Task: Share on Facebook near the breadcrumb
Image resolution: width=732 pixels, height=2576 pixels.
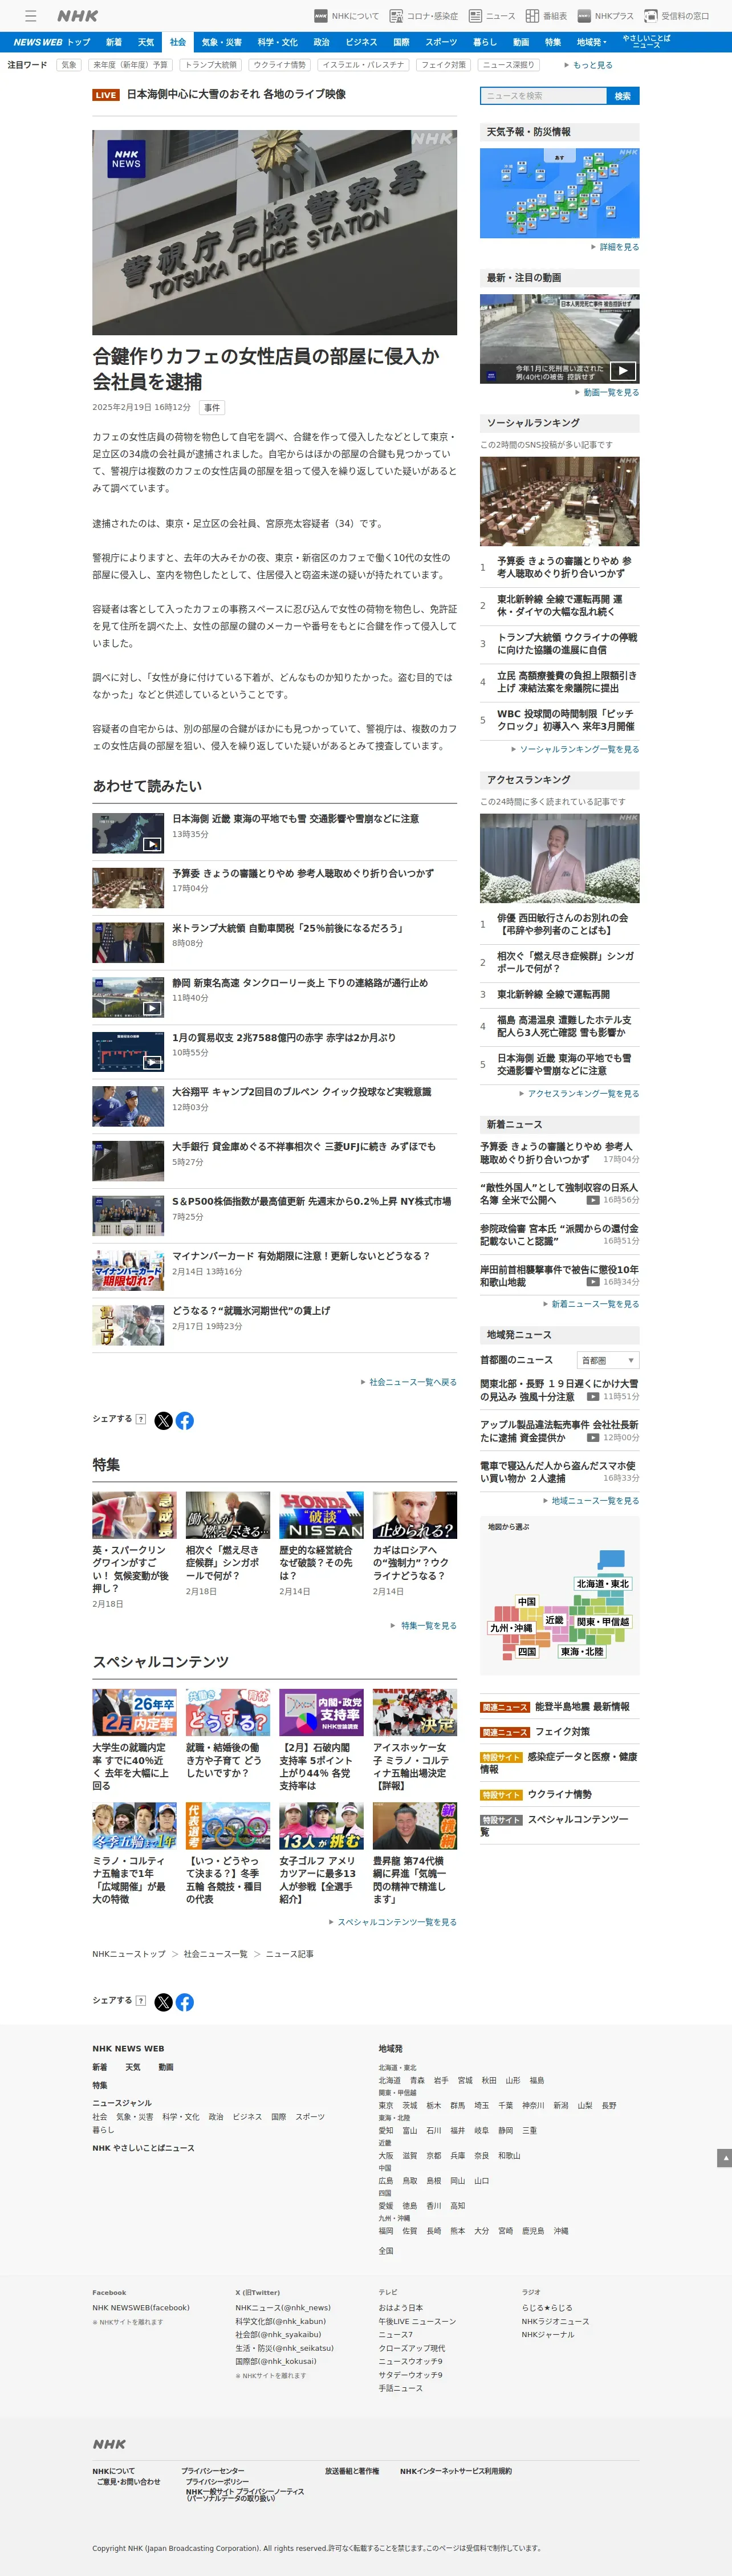Action: point(185,2002)
